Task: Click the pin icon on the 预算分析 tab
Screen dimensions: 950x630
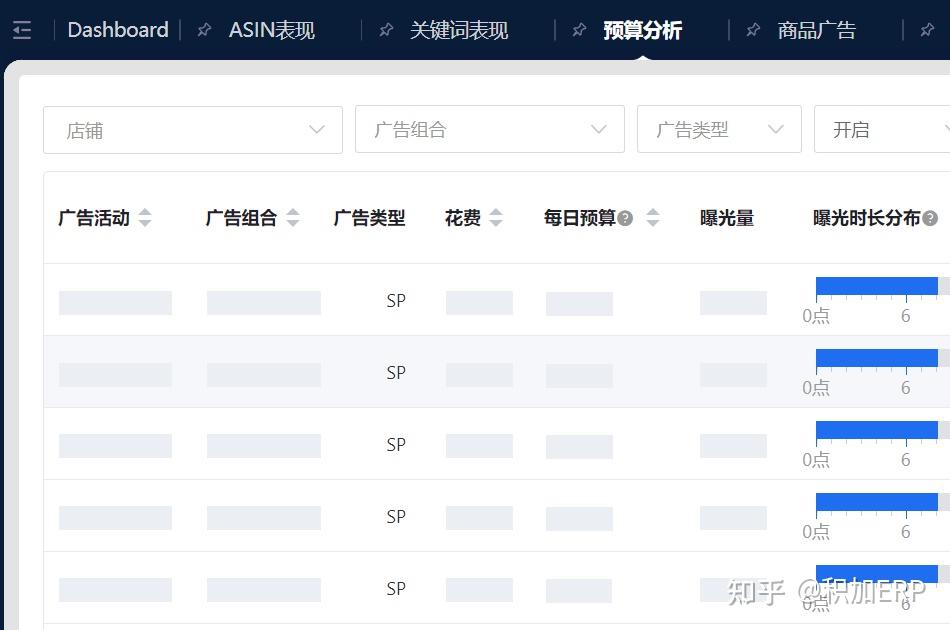Action: pos(578,30)
